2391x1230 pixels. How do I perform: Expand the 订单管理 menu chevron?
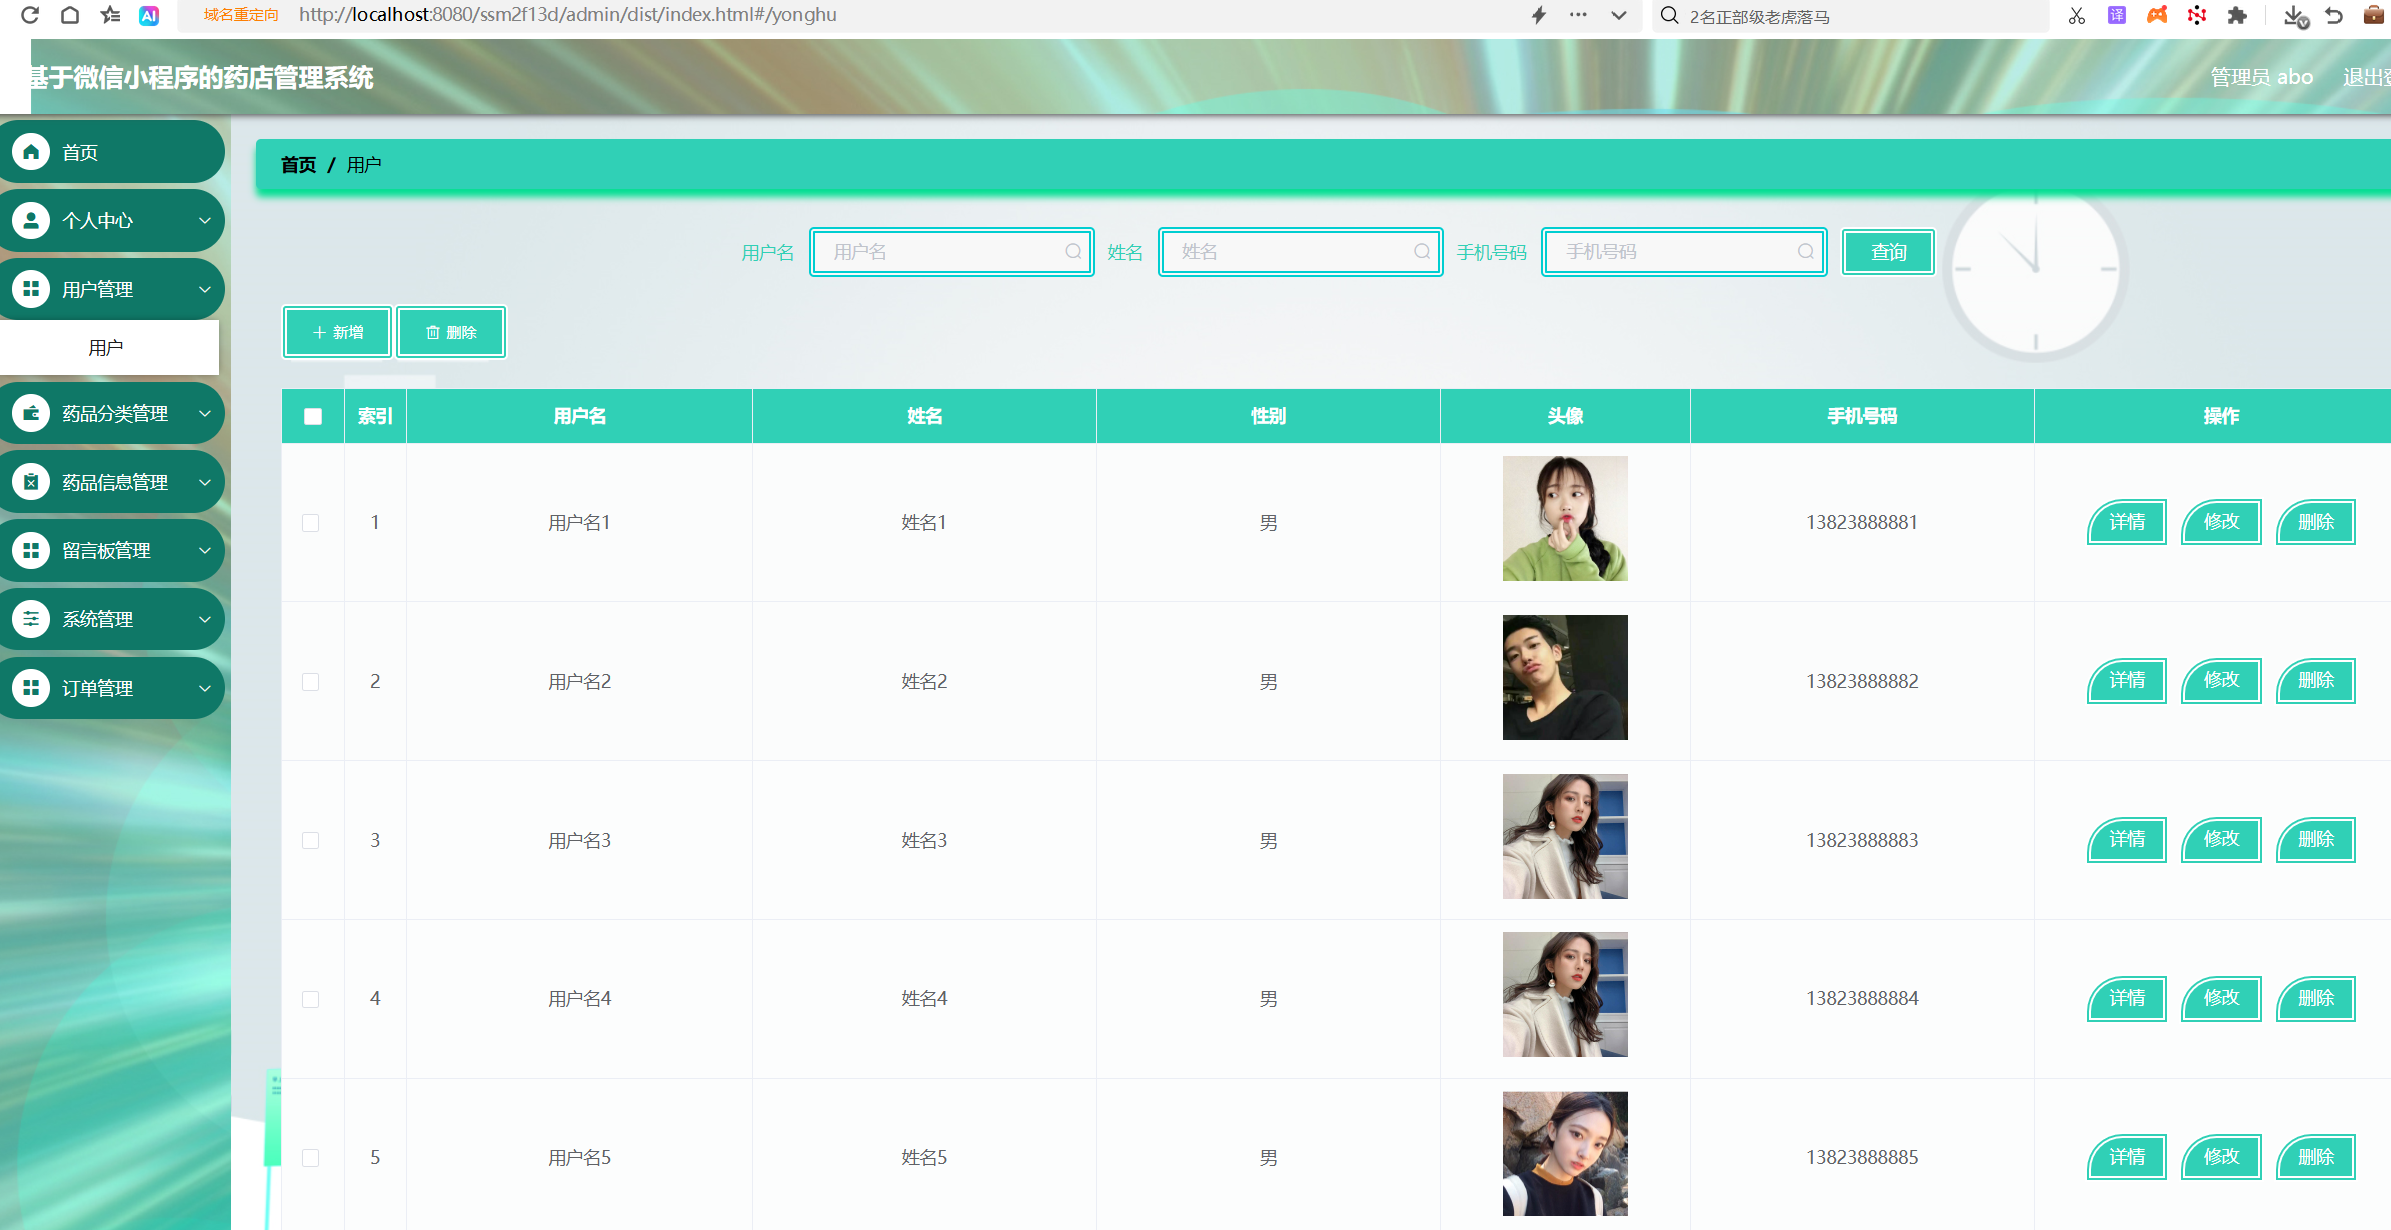pyautogui.click(x=205, y=688)
